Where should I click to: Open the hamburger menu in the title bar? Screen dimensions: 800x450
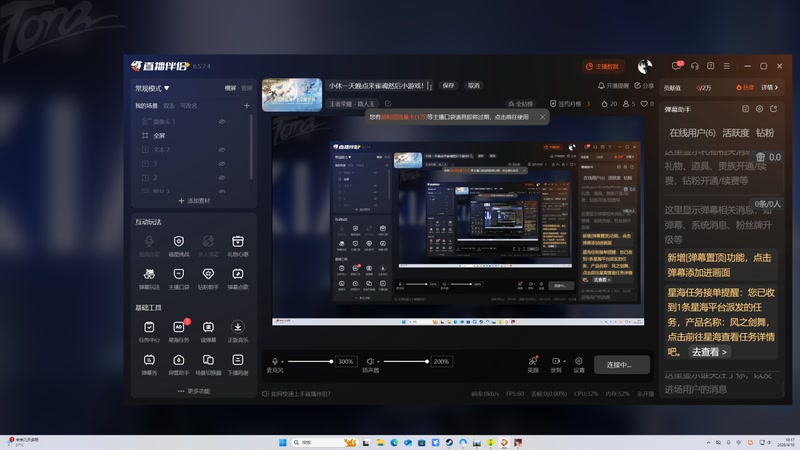point(727,66)
